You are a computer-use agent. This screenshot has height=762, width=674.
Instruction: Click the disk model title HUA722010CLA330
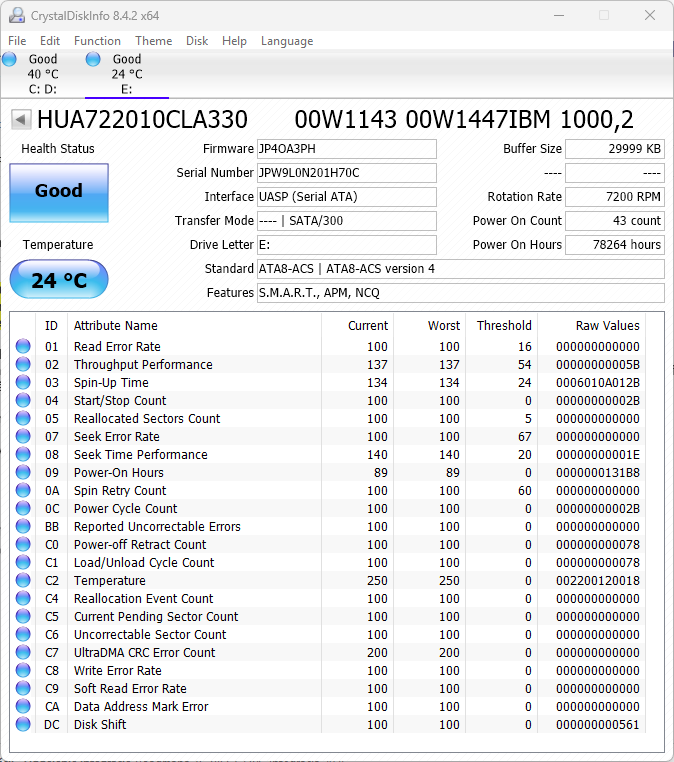(x=142, y=120)
